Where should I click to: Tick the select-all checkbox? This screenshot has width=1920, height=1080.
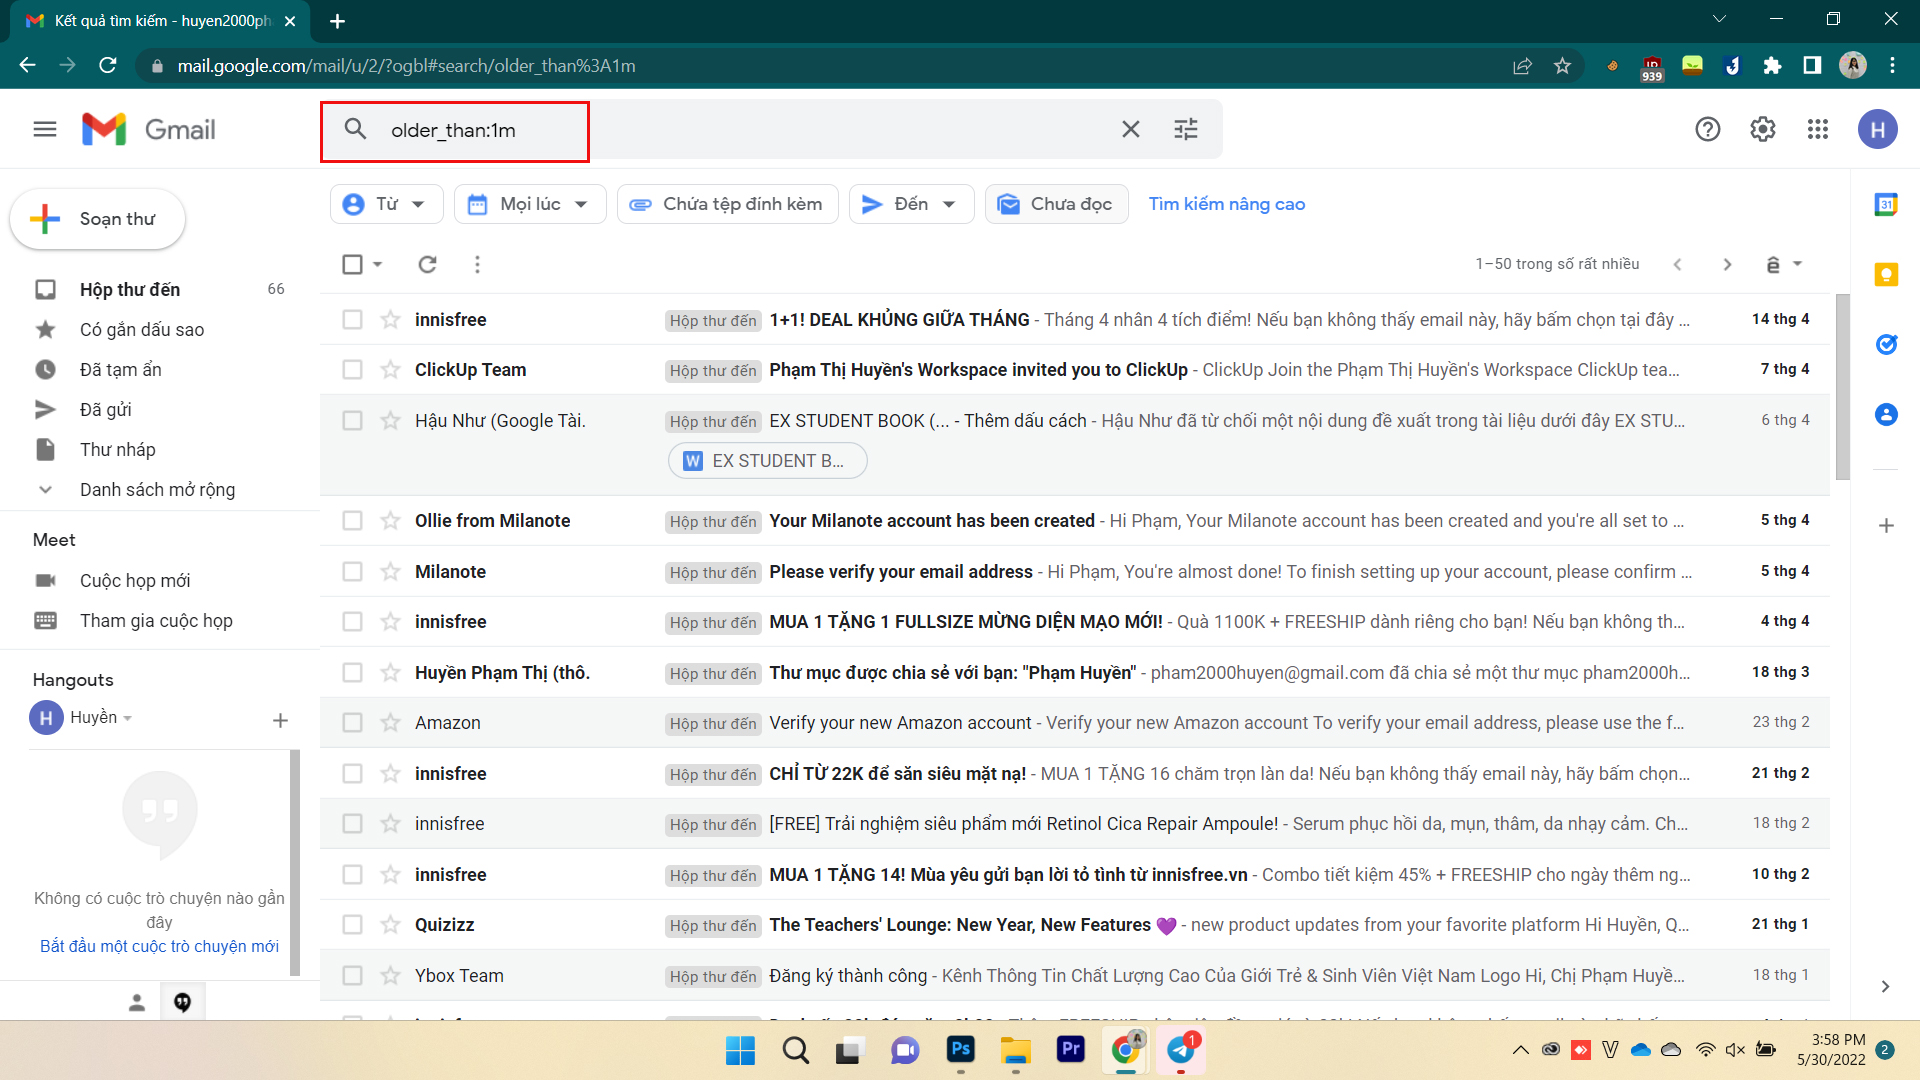[352, 264]
